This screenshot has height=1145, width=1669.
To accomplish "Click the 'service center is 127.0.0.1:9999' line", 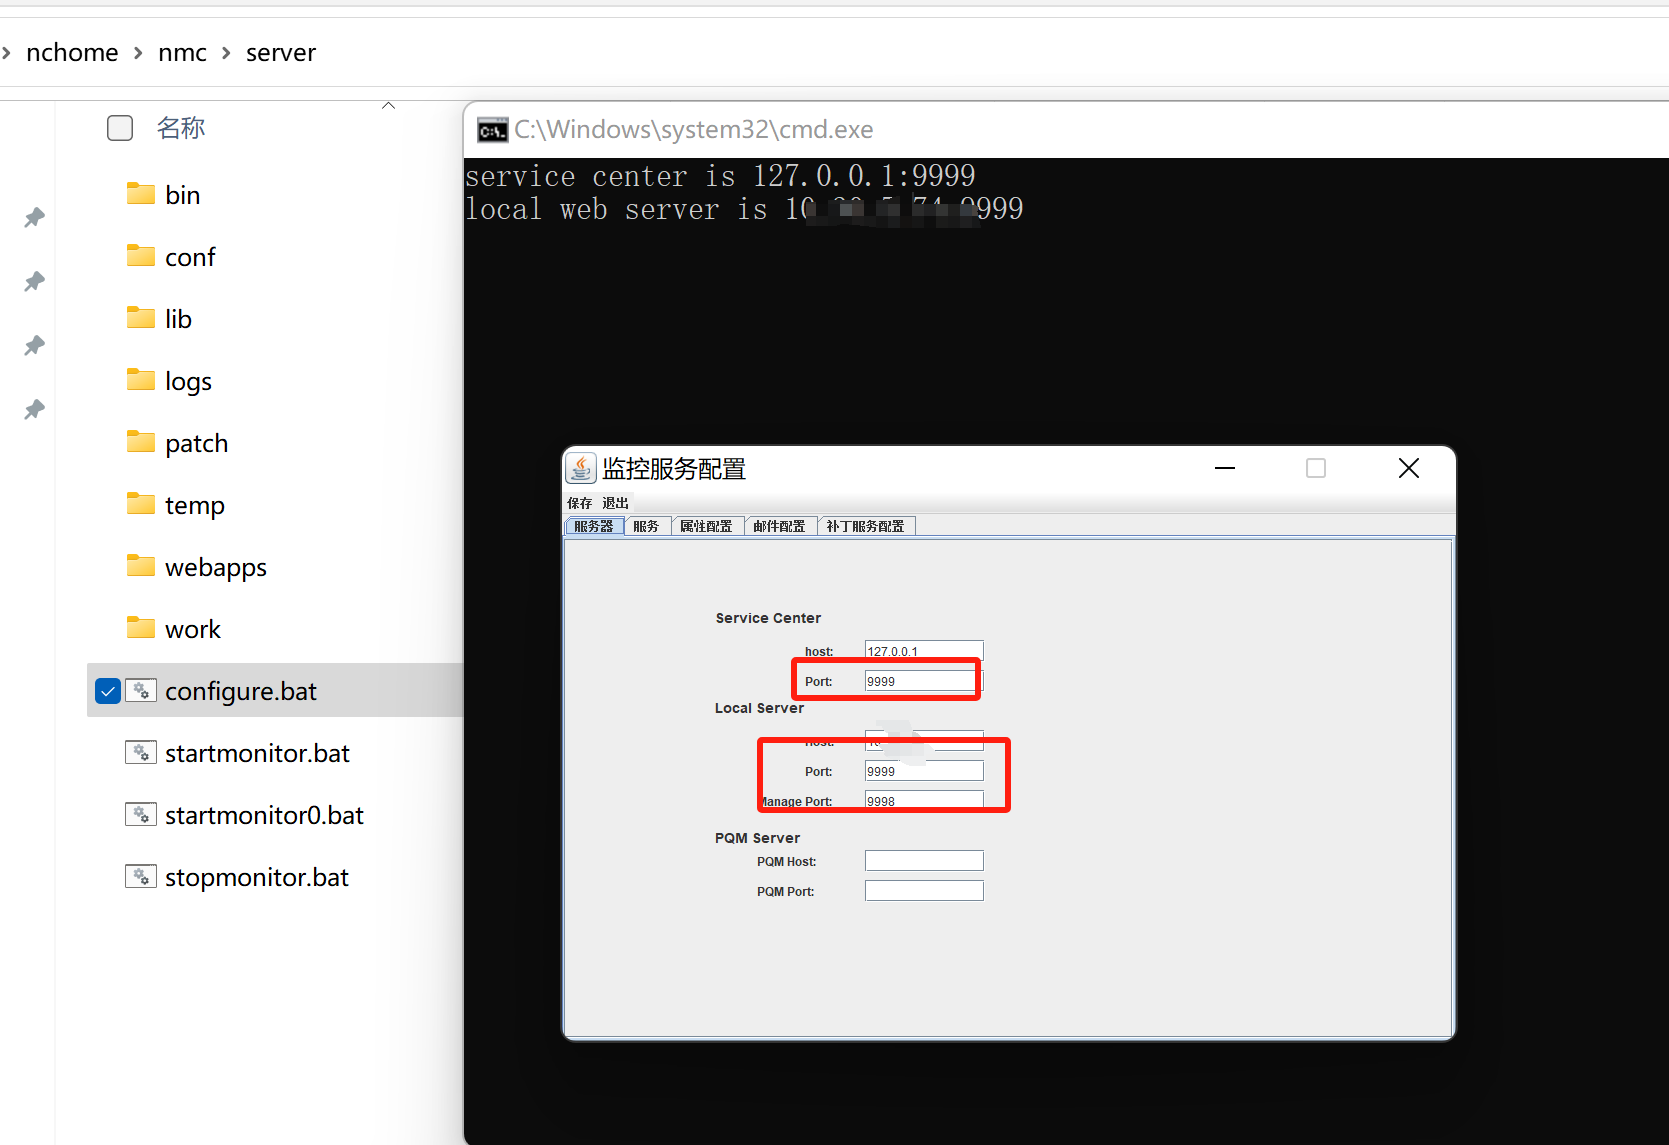I will (x=720, y=176).
